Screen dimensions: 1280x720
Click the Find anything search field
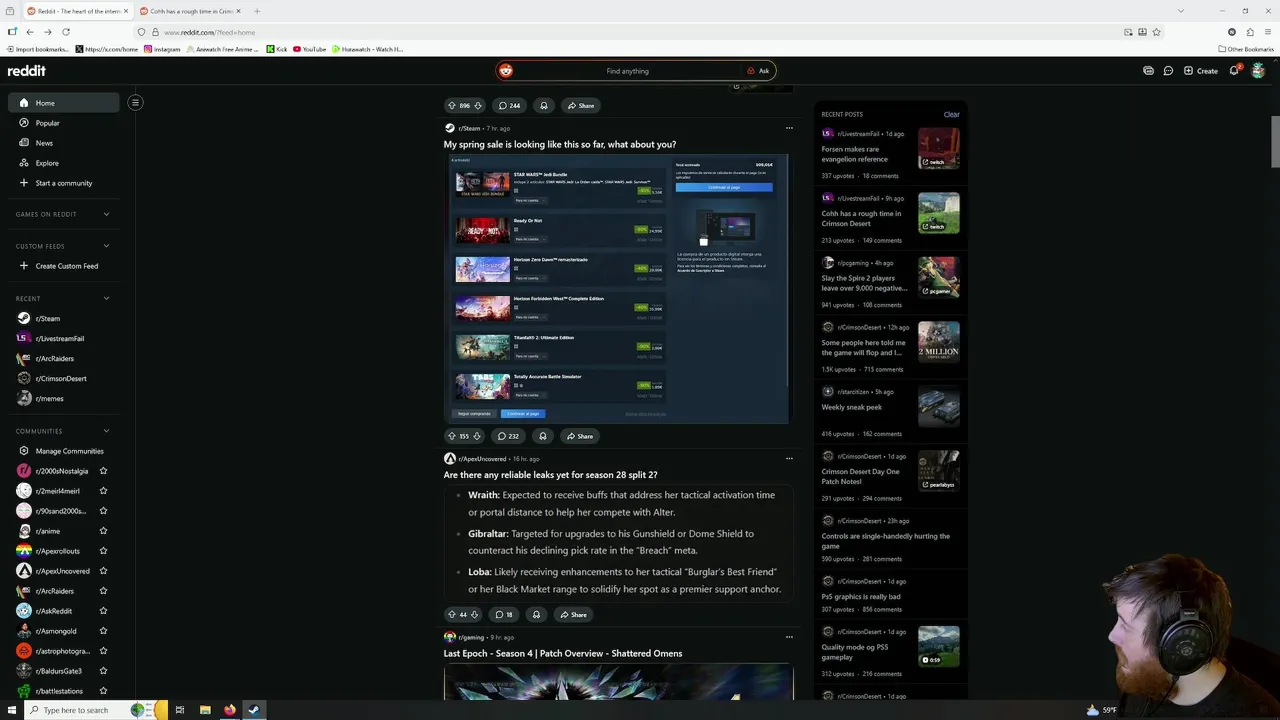[x=627, y=71]
